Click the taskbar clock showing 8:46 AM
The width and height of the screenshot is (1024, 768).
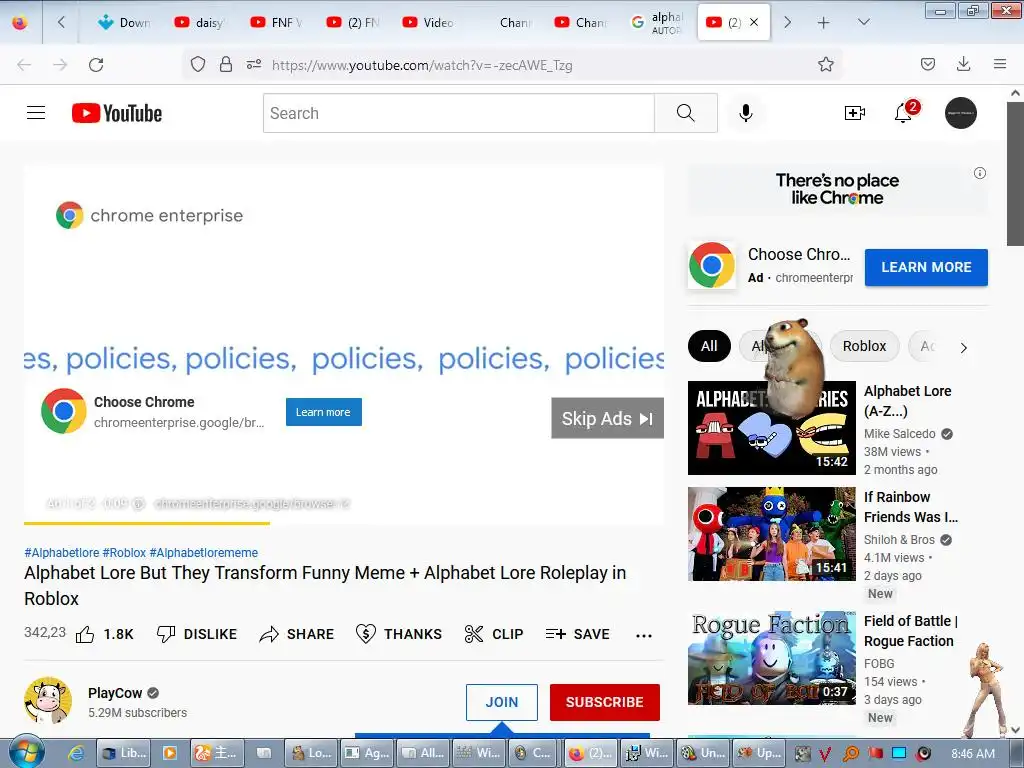pos(973,754)
